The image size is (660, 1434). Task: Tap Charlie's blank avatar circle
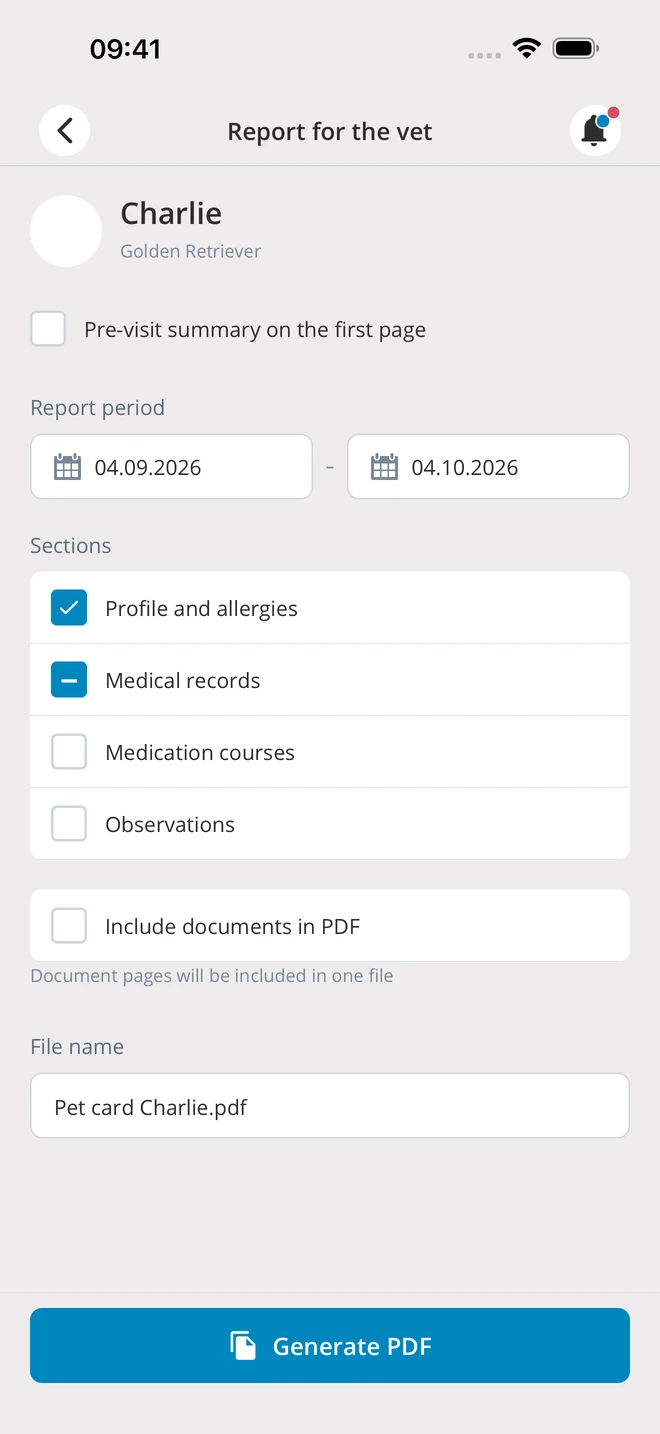[x=66, y=231]
